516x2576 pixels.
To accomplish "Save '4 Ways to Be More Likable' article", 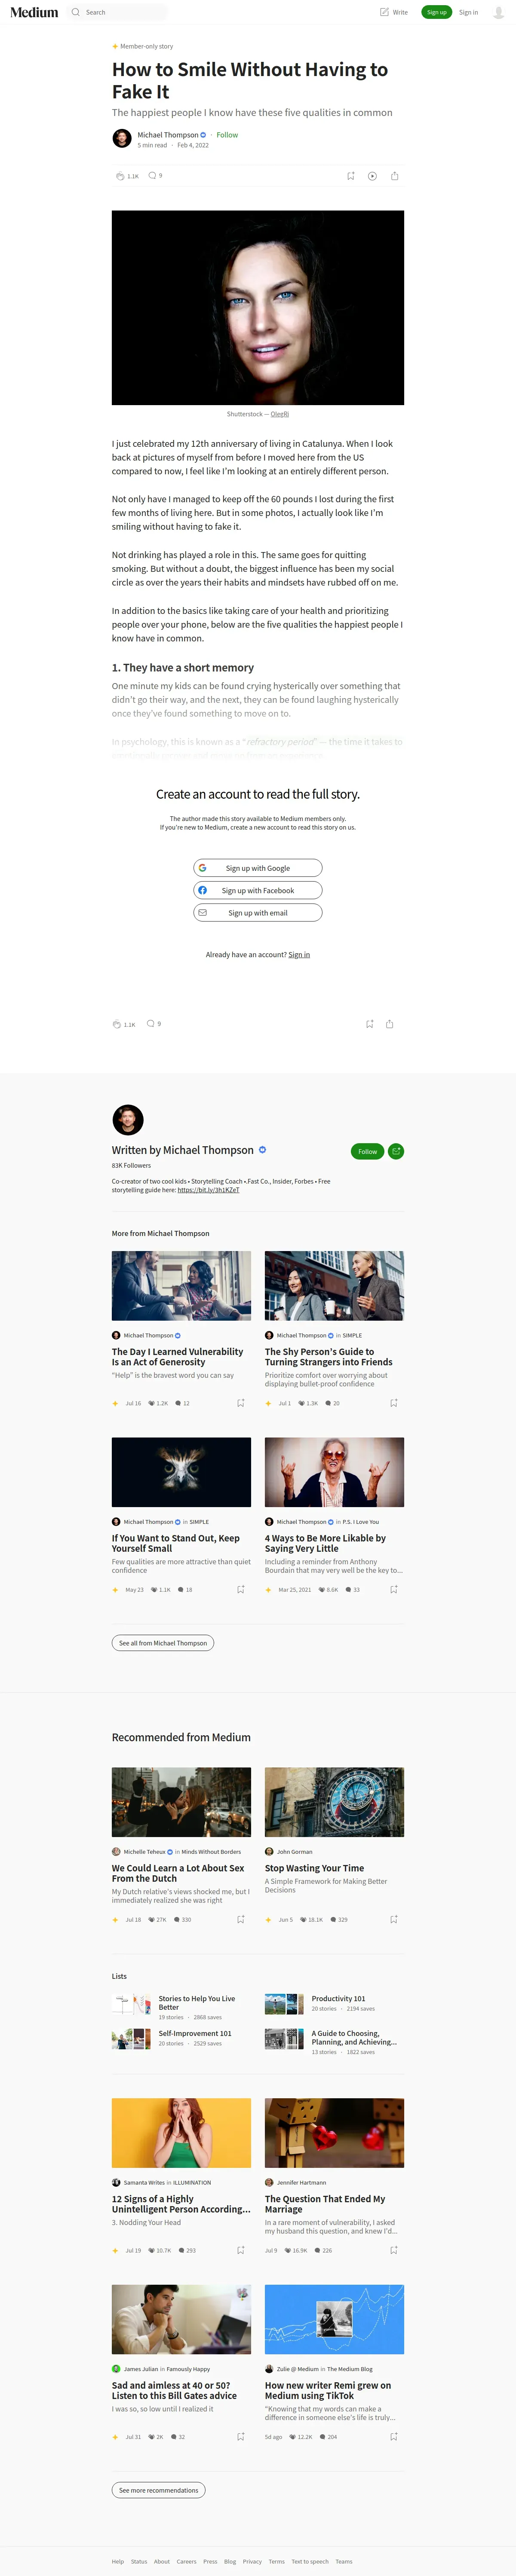I will click(394, 1589).
